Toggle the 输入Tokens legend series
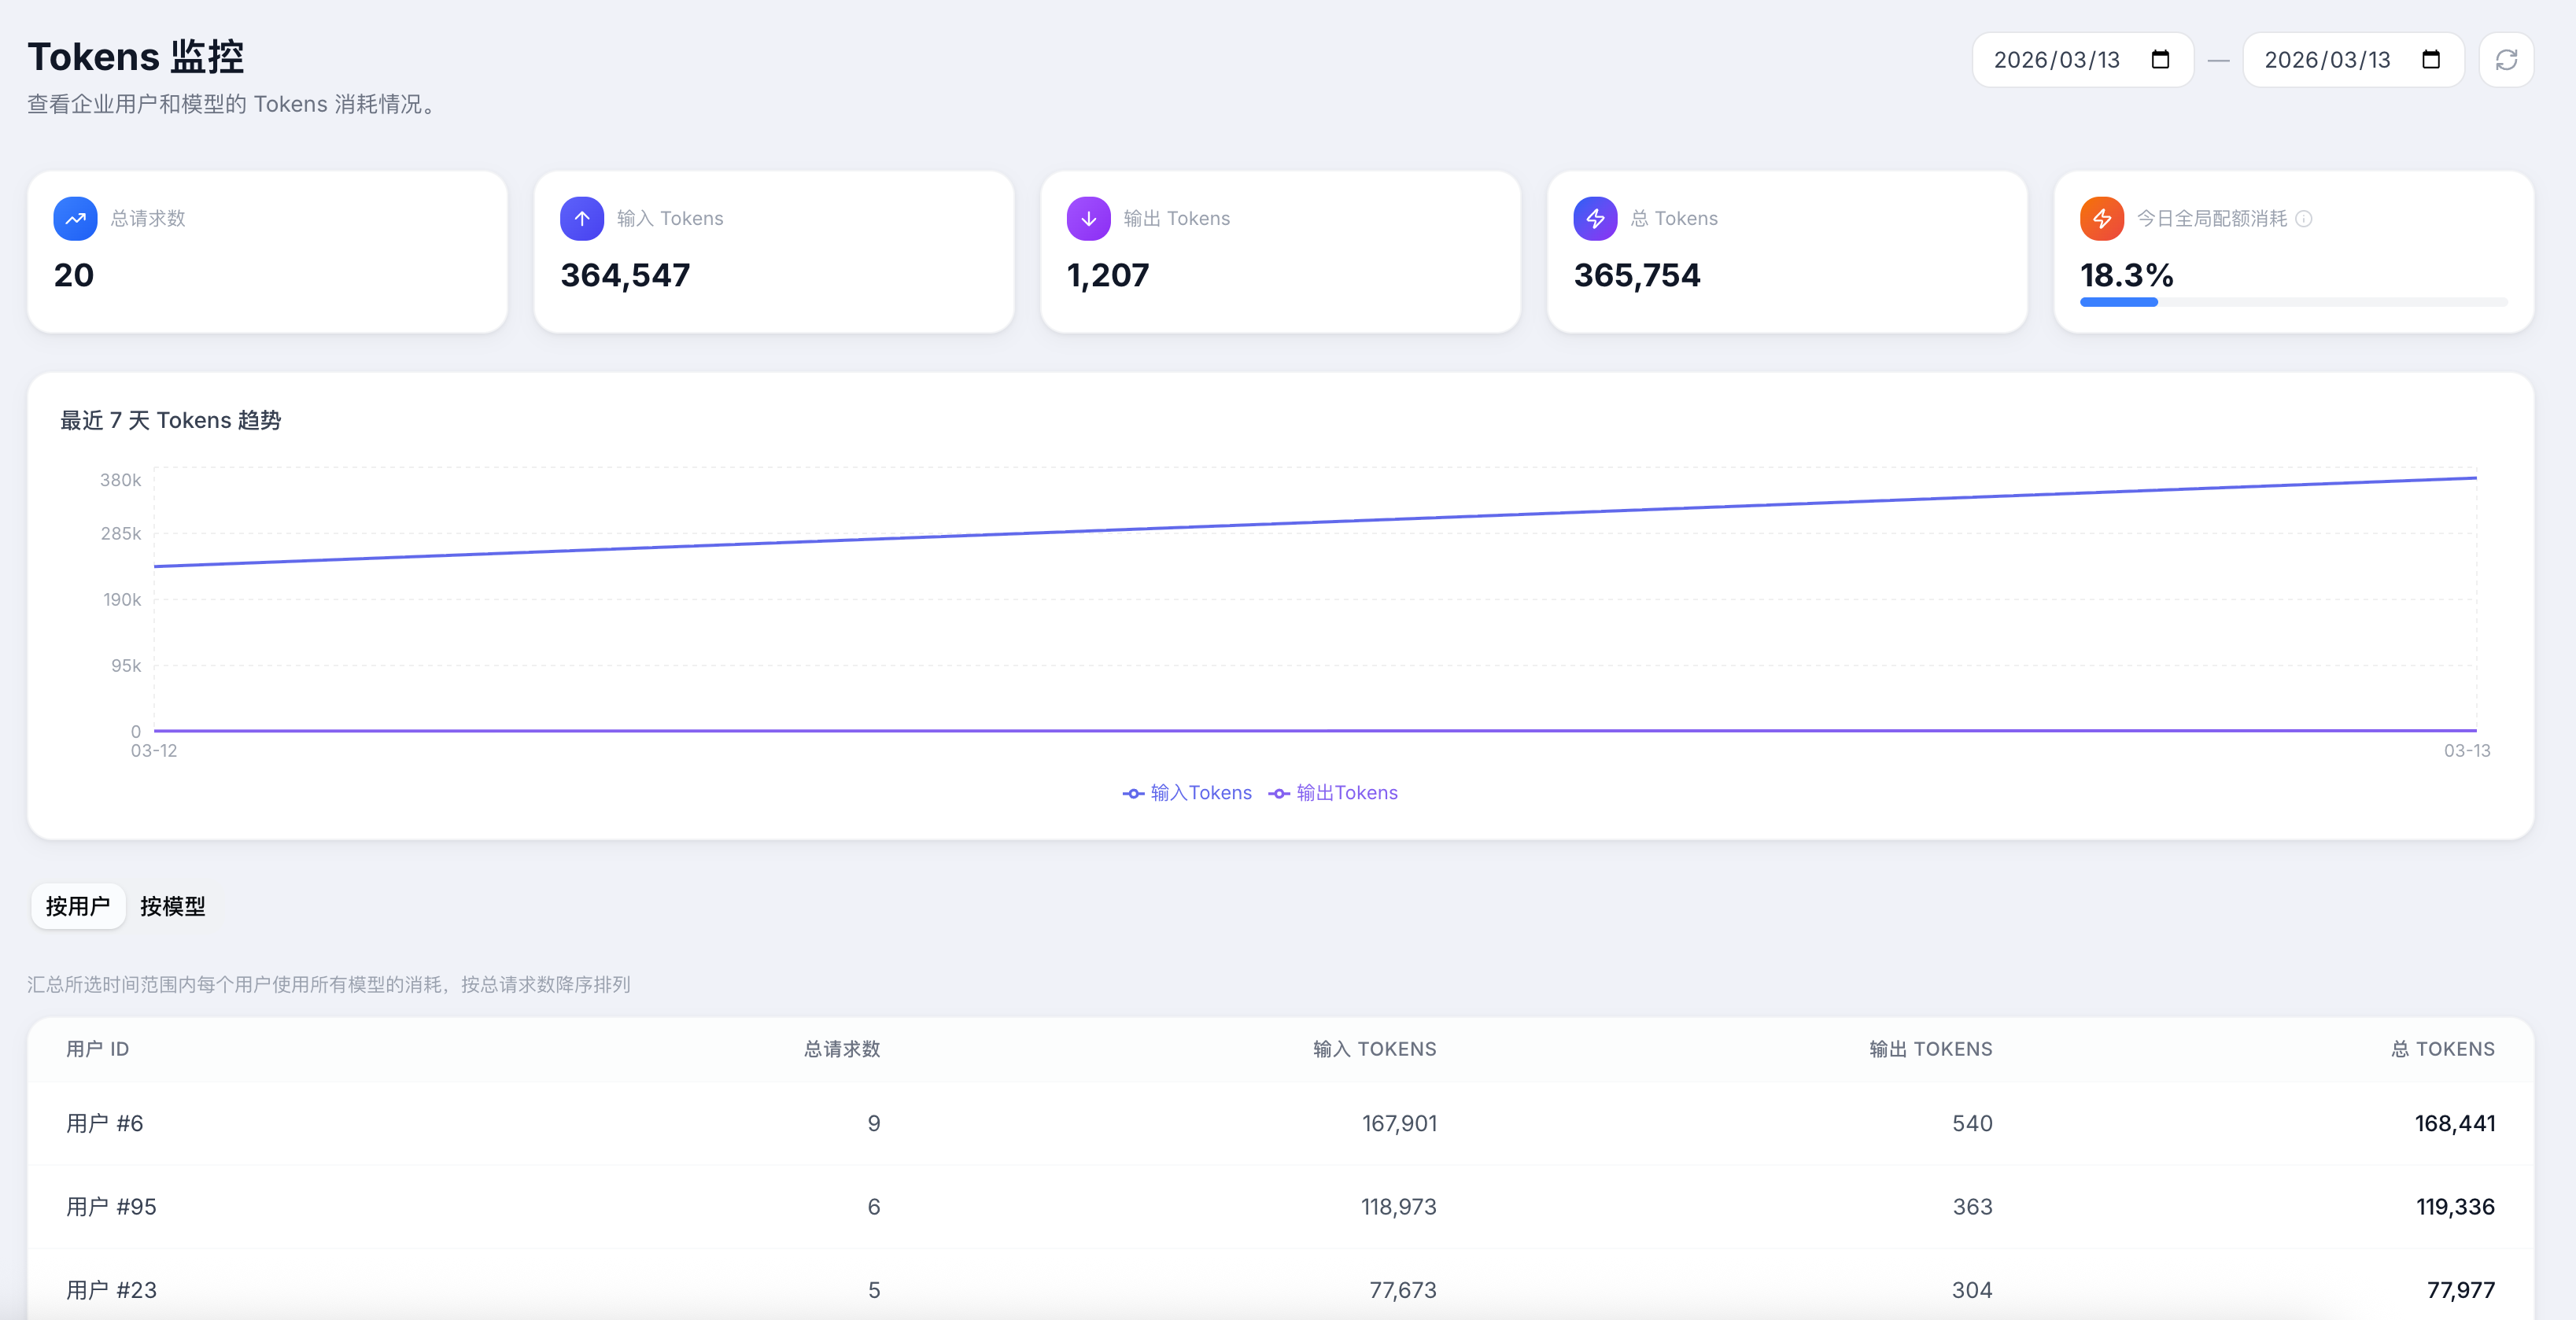This screenshot has width=2576, height=1320. 1188,793
